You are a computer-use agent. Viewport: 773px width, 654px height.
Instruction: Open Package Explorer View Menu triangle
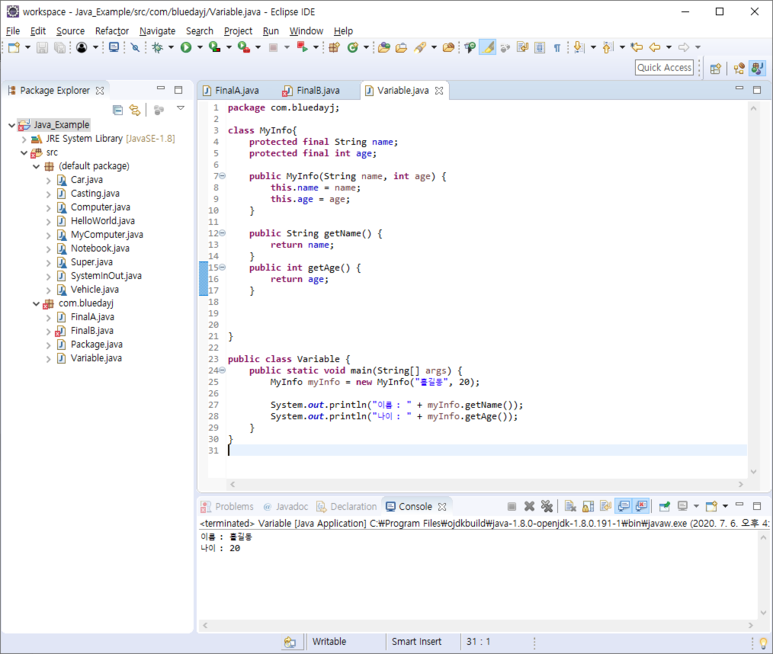[180, 108]
